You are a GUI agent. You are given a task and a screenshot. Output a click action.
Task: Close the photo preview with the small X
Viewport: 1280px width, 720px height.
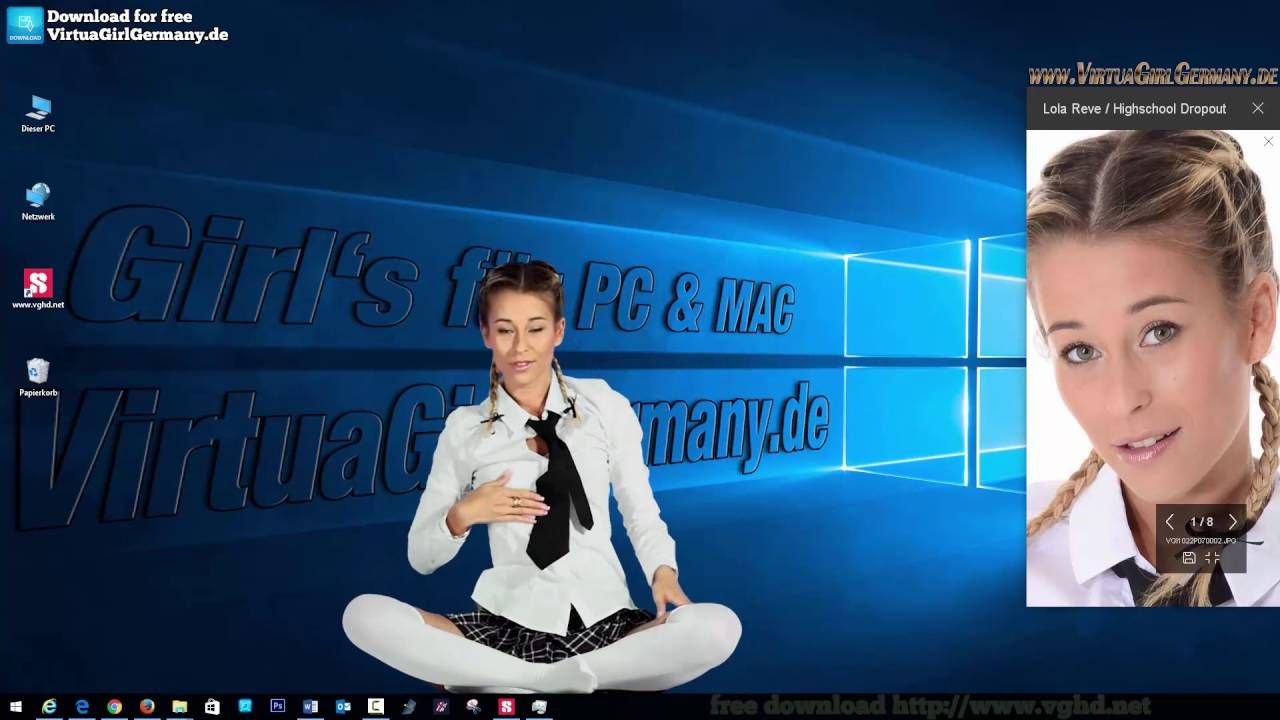coord(1268,142)
